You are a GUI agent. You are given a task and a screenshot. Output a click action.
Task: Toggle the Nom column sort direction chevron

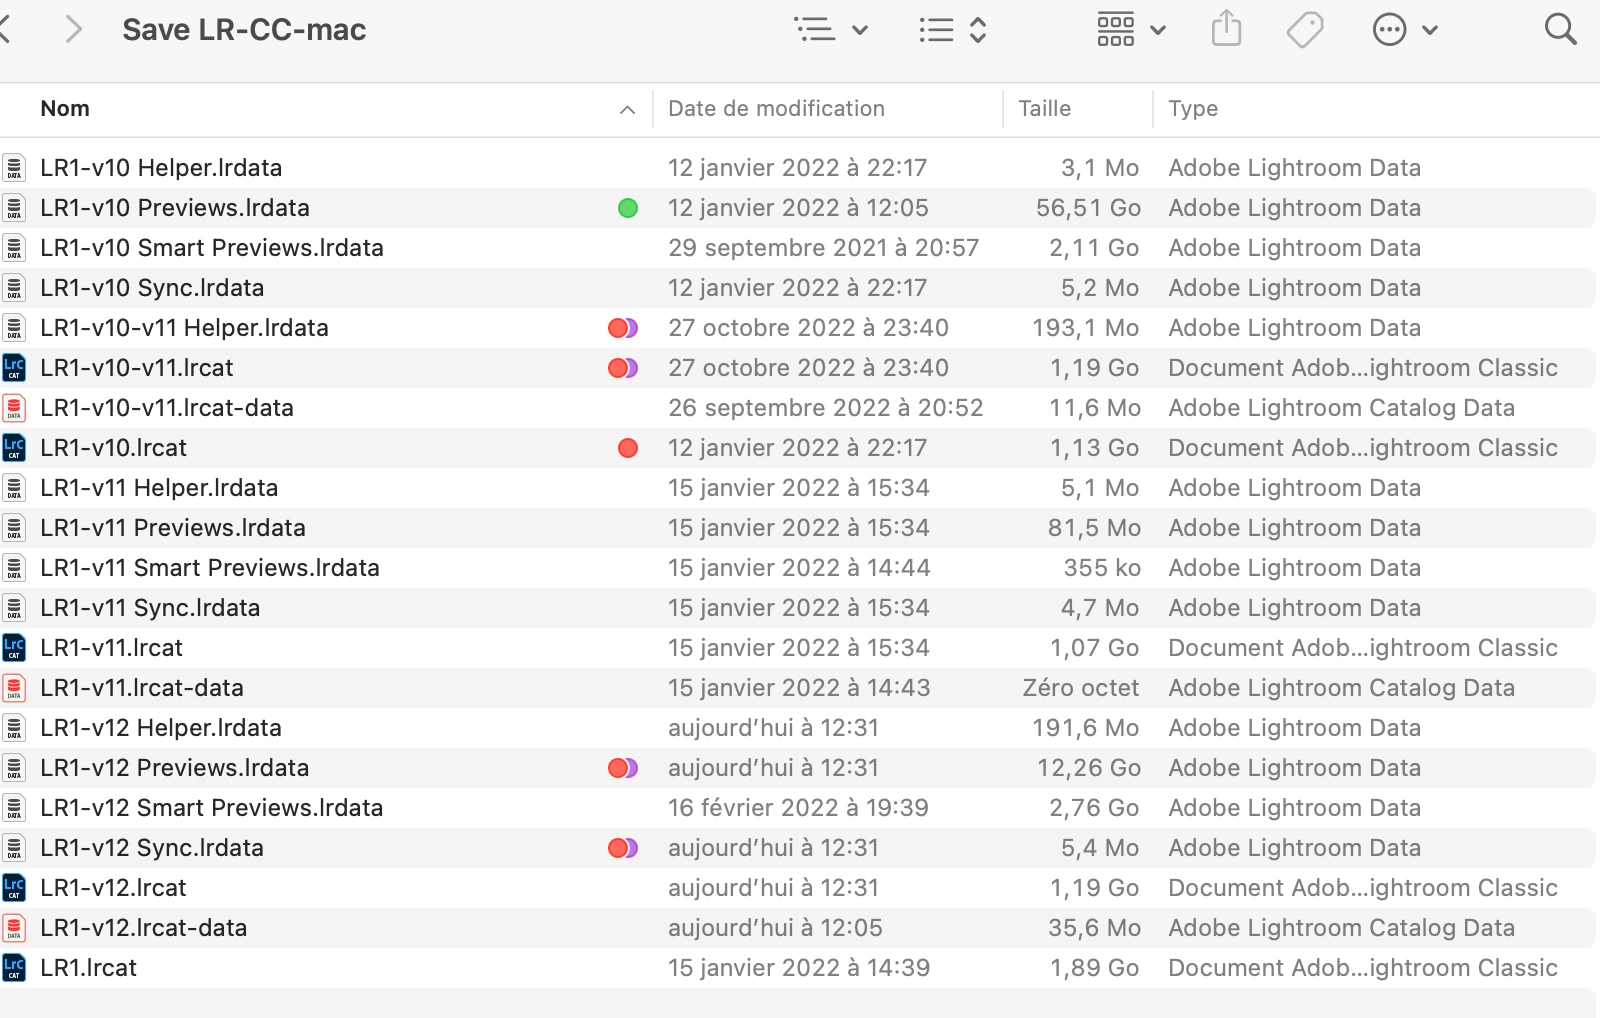pyautogui.click(x=627, y=109)
